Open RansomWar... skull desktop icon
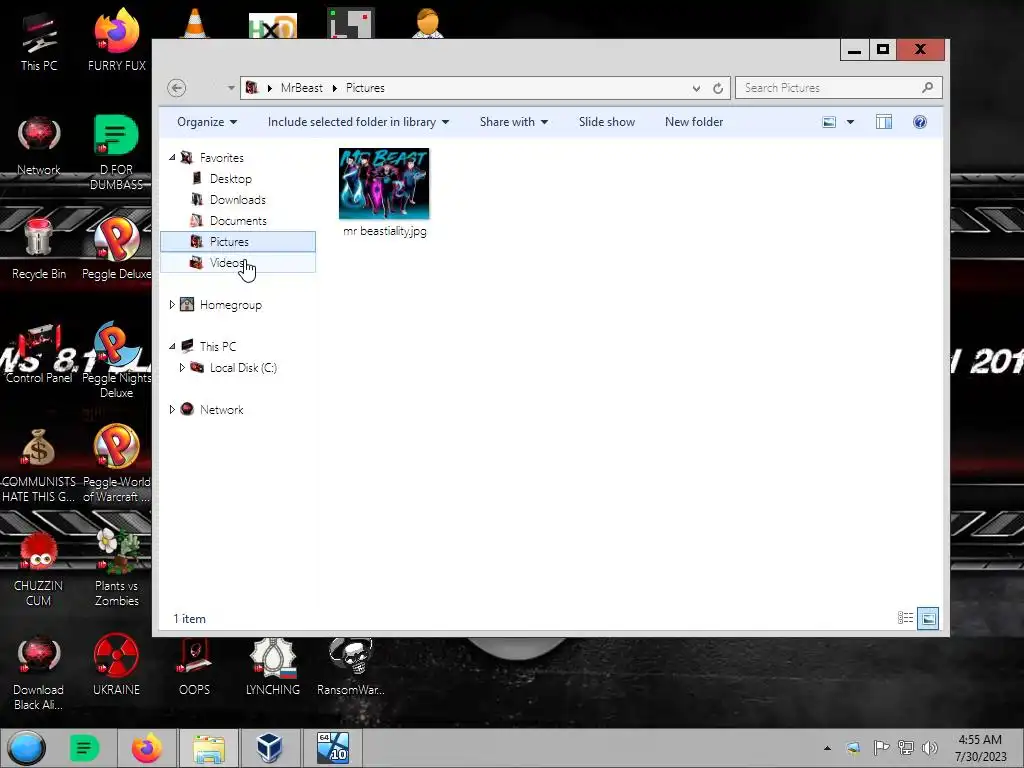Screen dimensions: 1024x768 tap(351, 666)
